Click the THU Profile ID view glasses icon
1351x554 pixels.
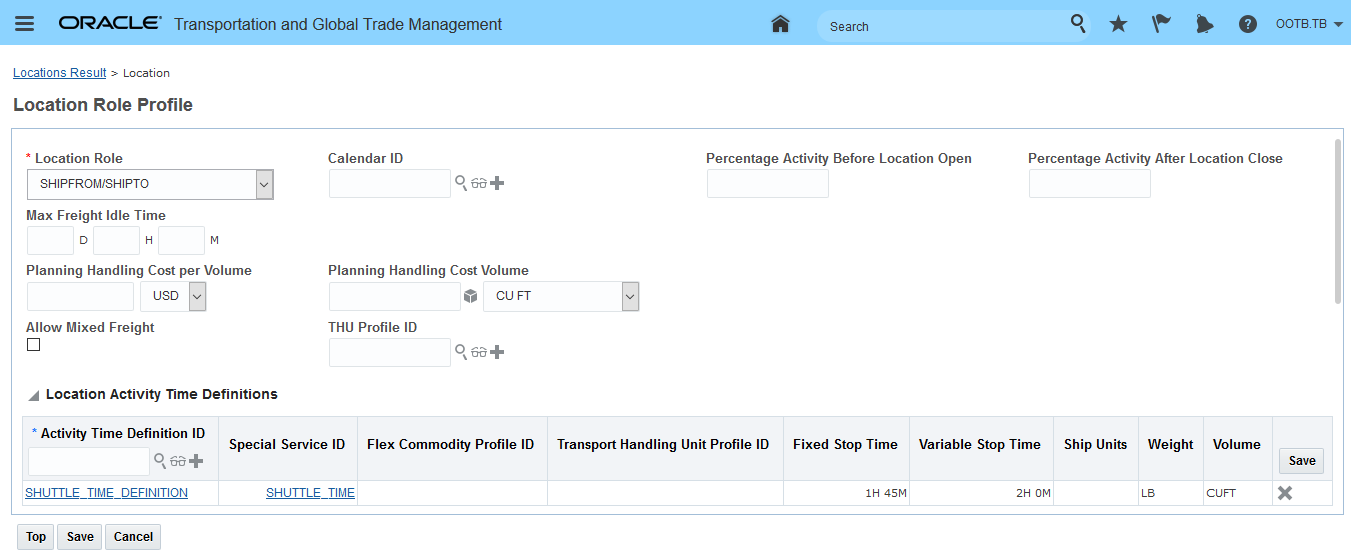(x=479, y=352)
